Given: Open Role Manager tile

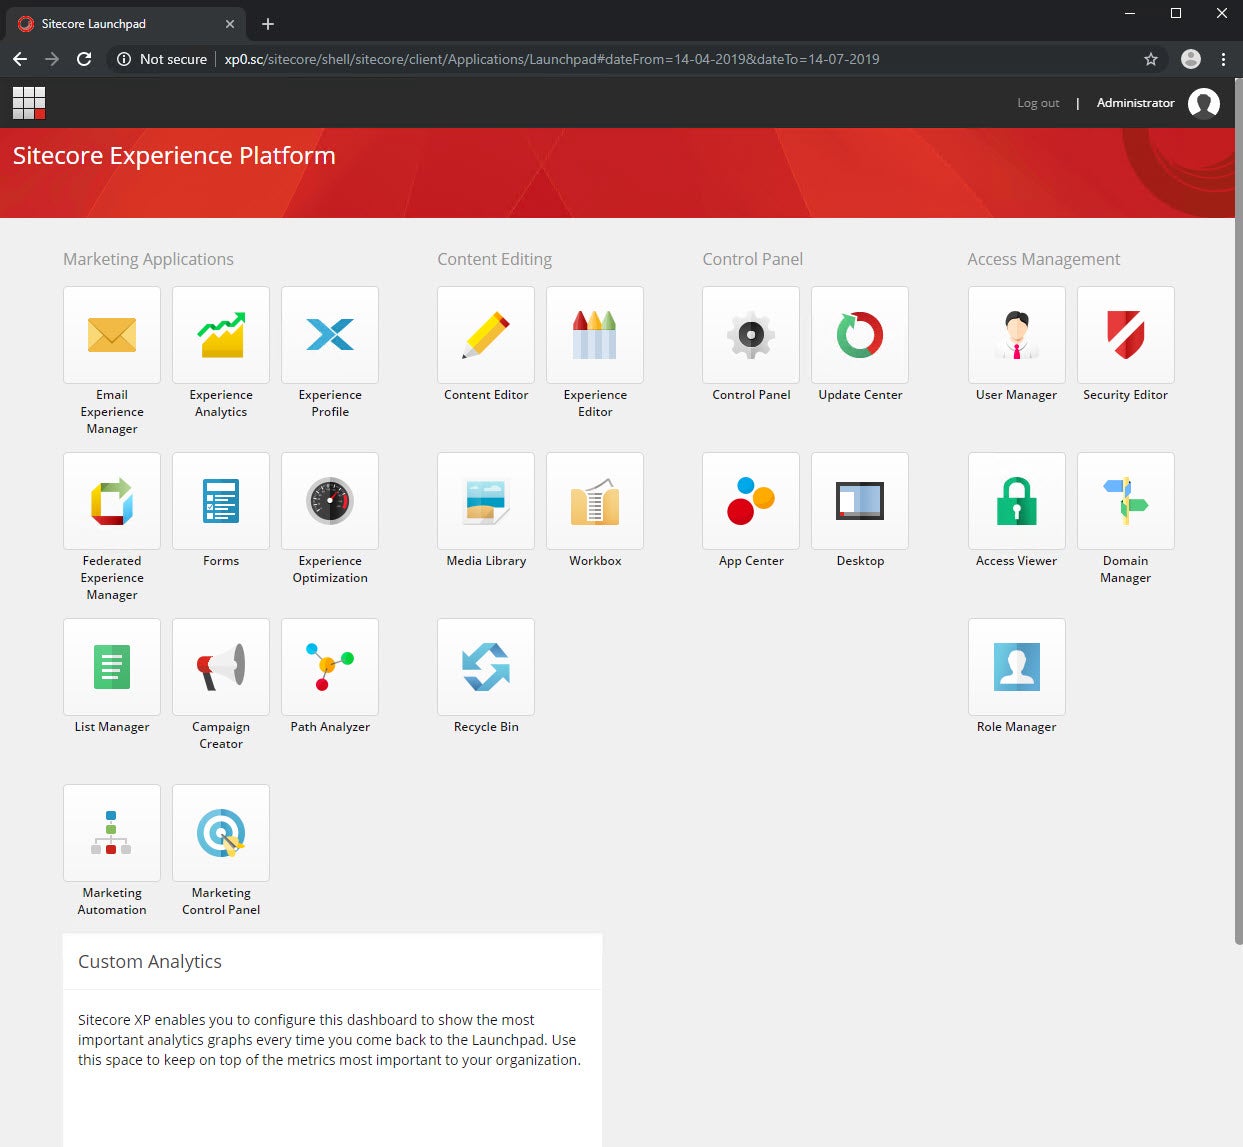Looking at the screenshot, I should (x=1017, y=667).
